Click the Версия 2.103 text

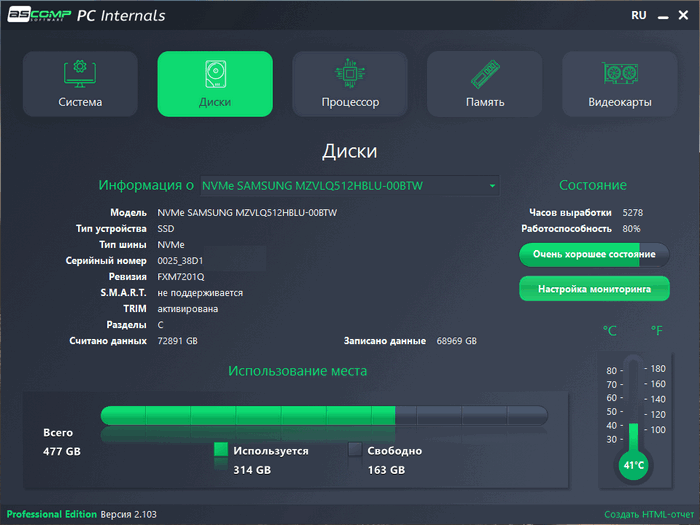coord(129,514)
